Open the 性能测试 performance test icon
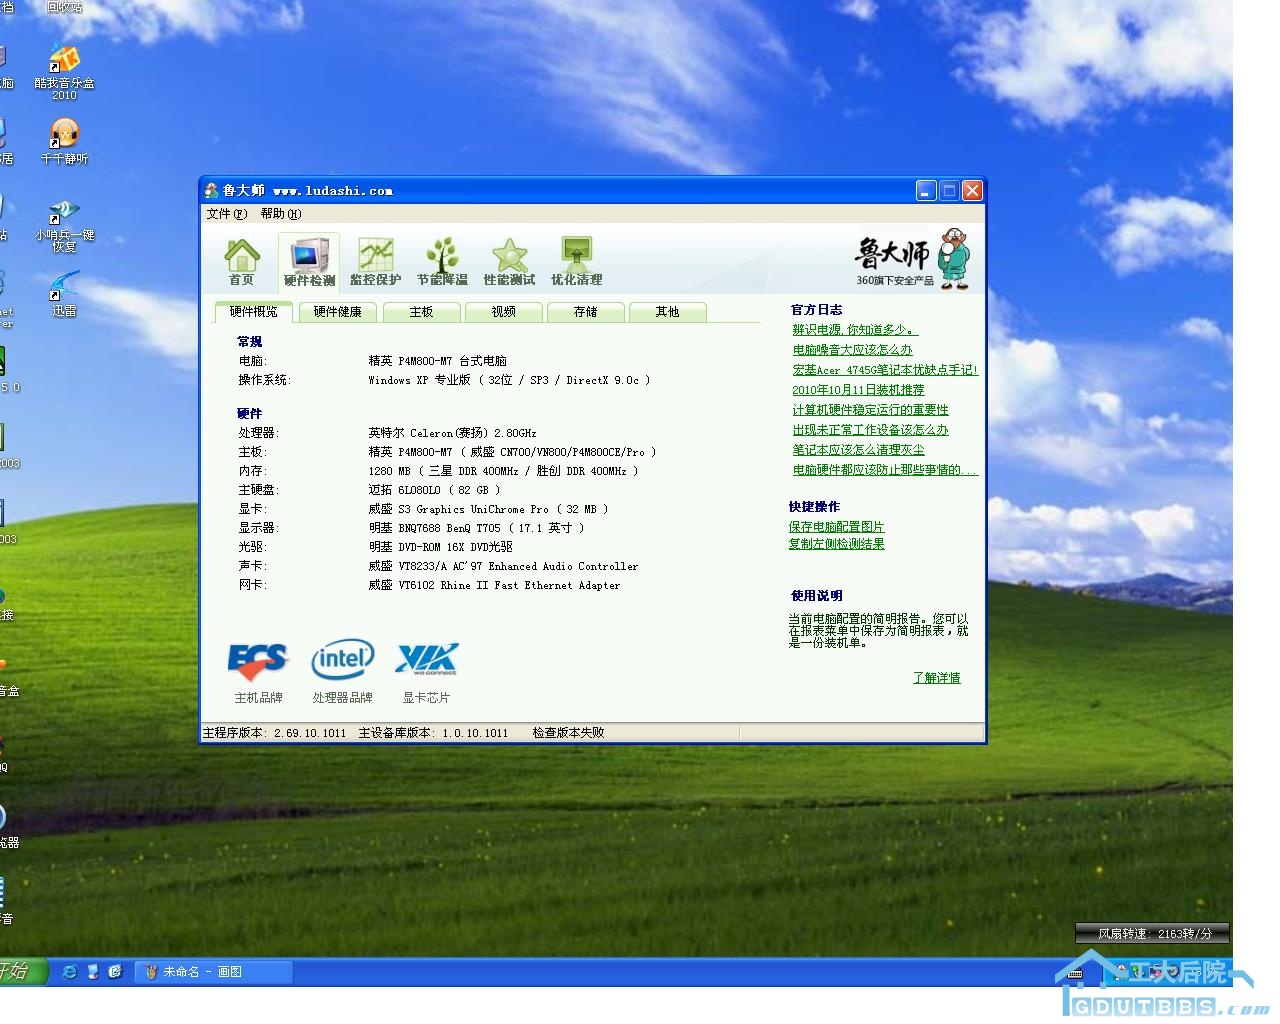Viewport: 1280px width, 1024px height. coord(509,262)
